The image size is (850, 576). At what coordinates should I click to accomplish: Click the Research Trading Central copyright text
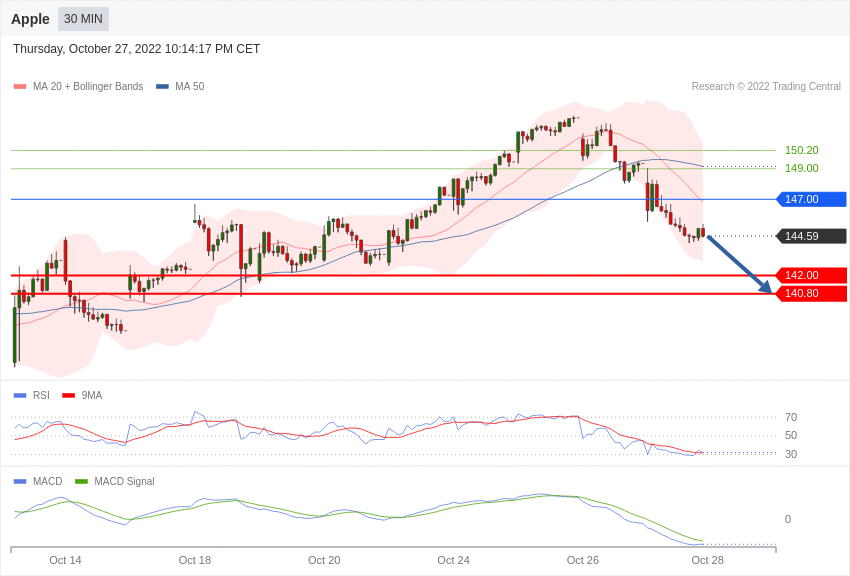(x=766, y=87)
